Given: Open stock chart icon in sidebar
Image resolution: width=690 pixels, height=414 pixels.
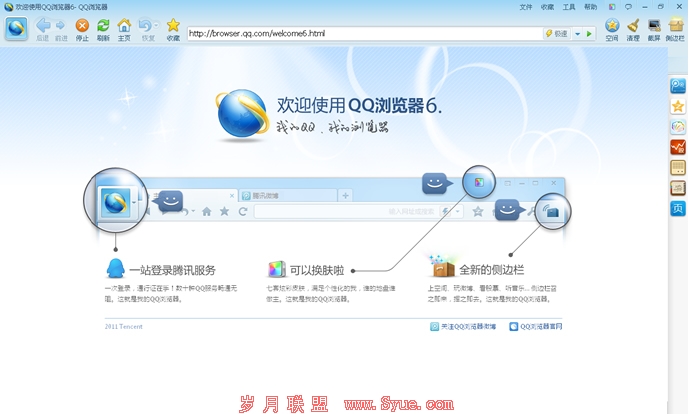Looking at the screenshot, I should click(678, 147).
